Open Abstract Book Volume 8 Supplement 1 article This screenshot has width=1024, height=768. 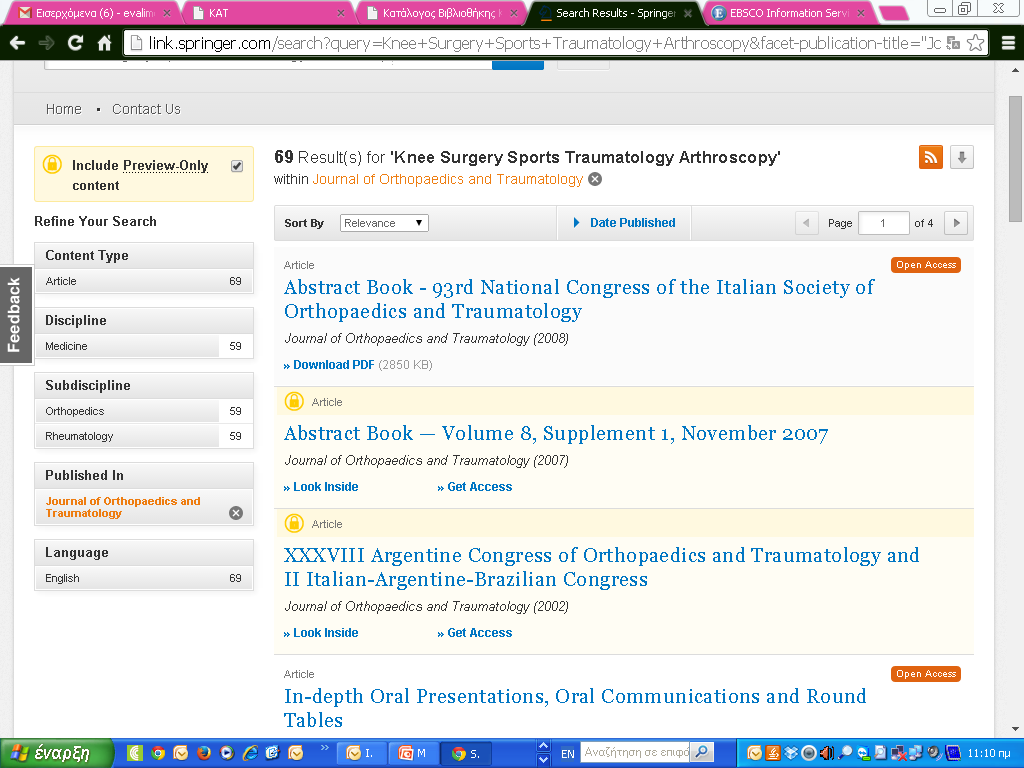[556, 434]
